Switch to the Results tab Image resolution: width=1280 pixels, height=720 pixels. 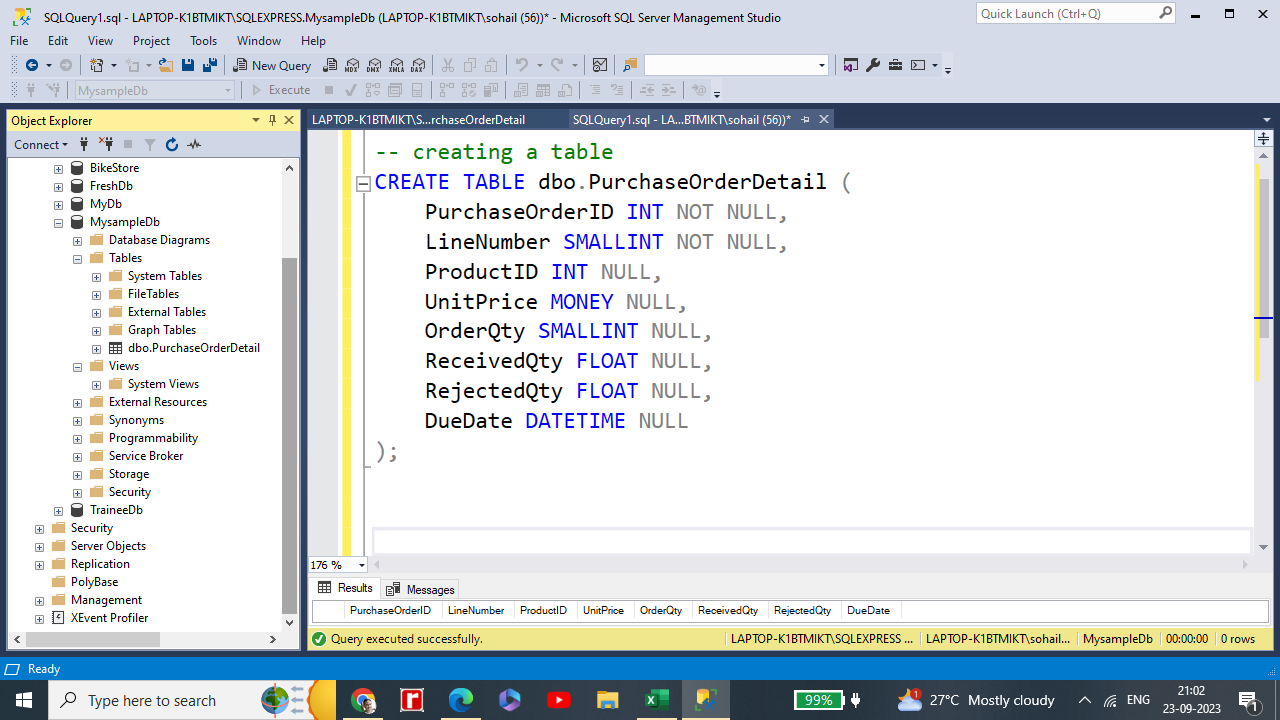(345, 588)
